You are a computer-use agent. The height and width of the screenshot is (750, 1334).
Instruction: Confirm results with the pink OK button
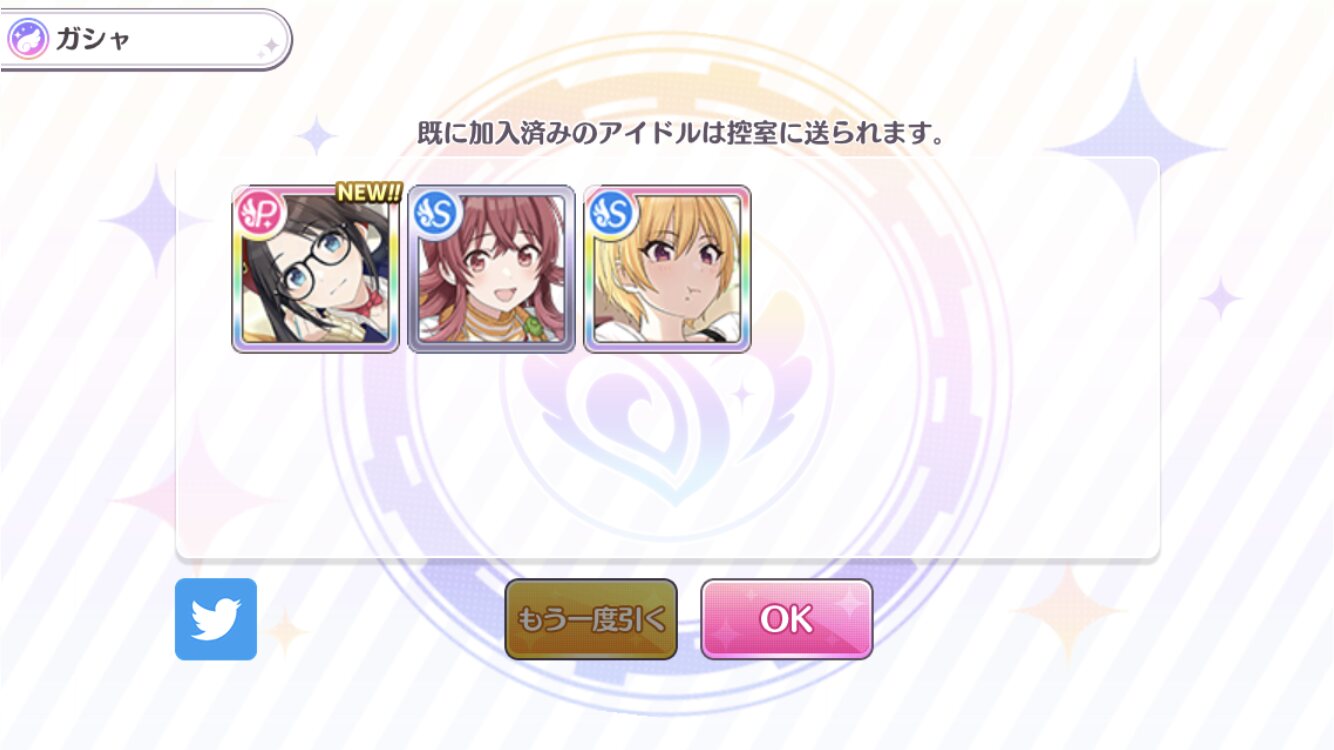[787, 619]
